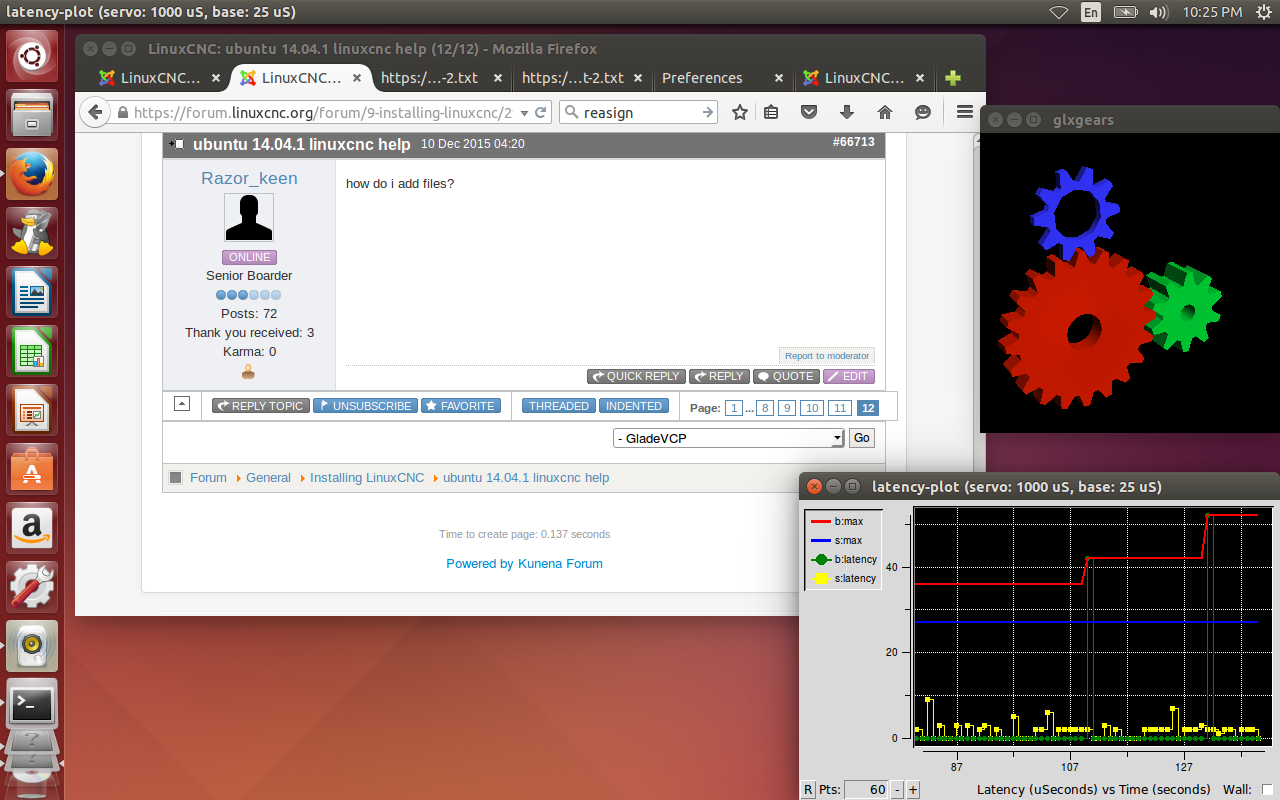Click Report to moderator link

coord(827,356)
